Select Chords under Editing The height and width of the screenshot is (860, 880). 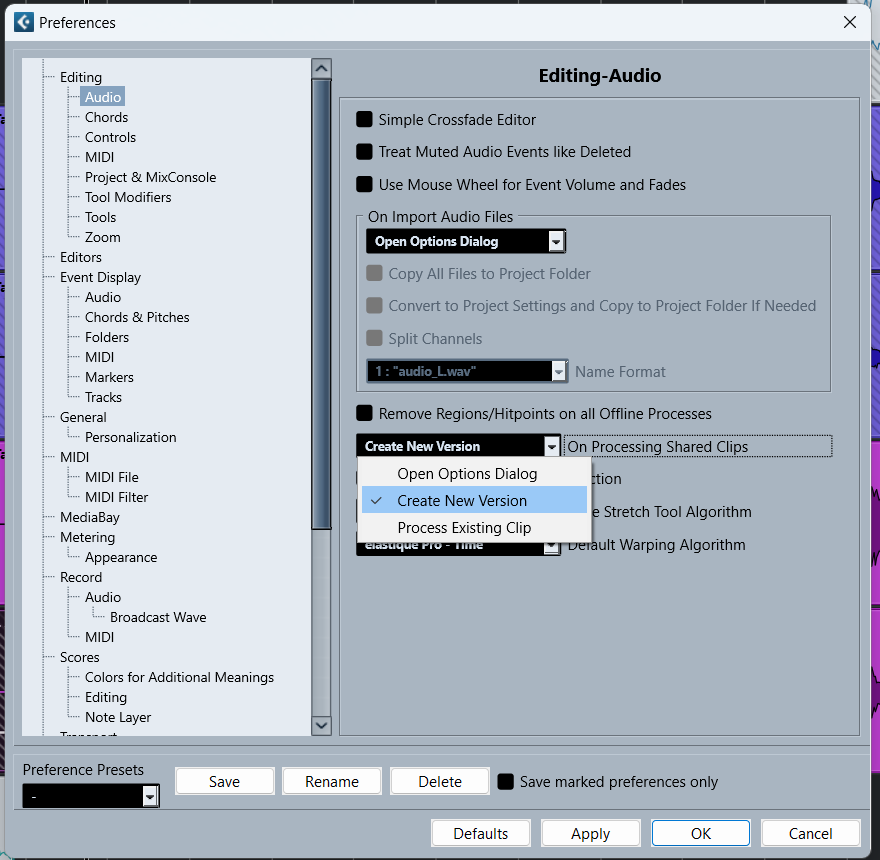(x=106, y=117)
